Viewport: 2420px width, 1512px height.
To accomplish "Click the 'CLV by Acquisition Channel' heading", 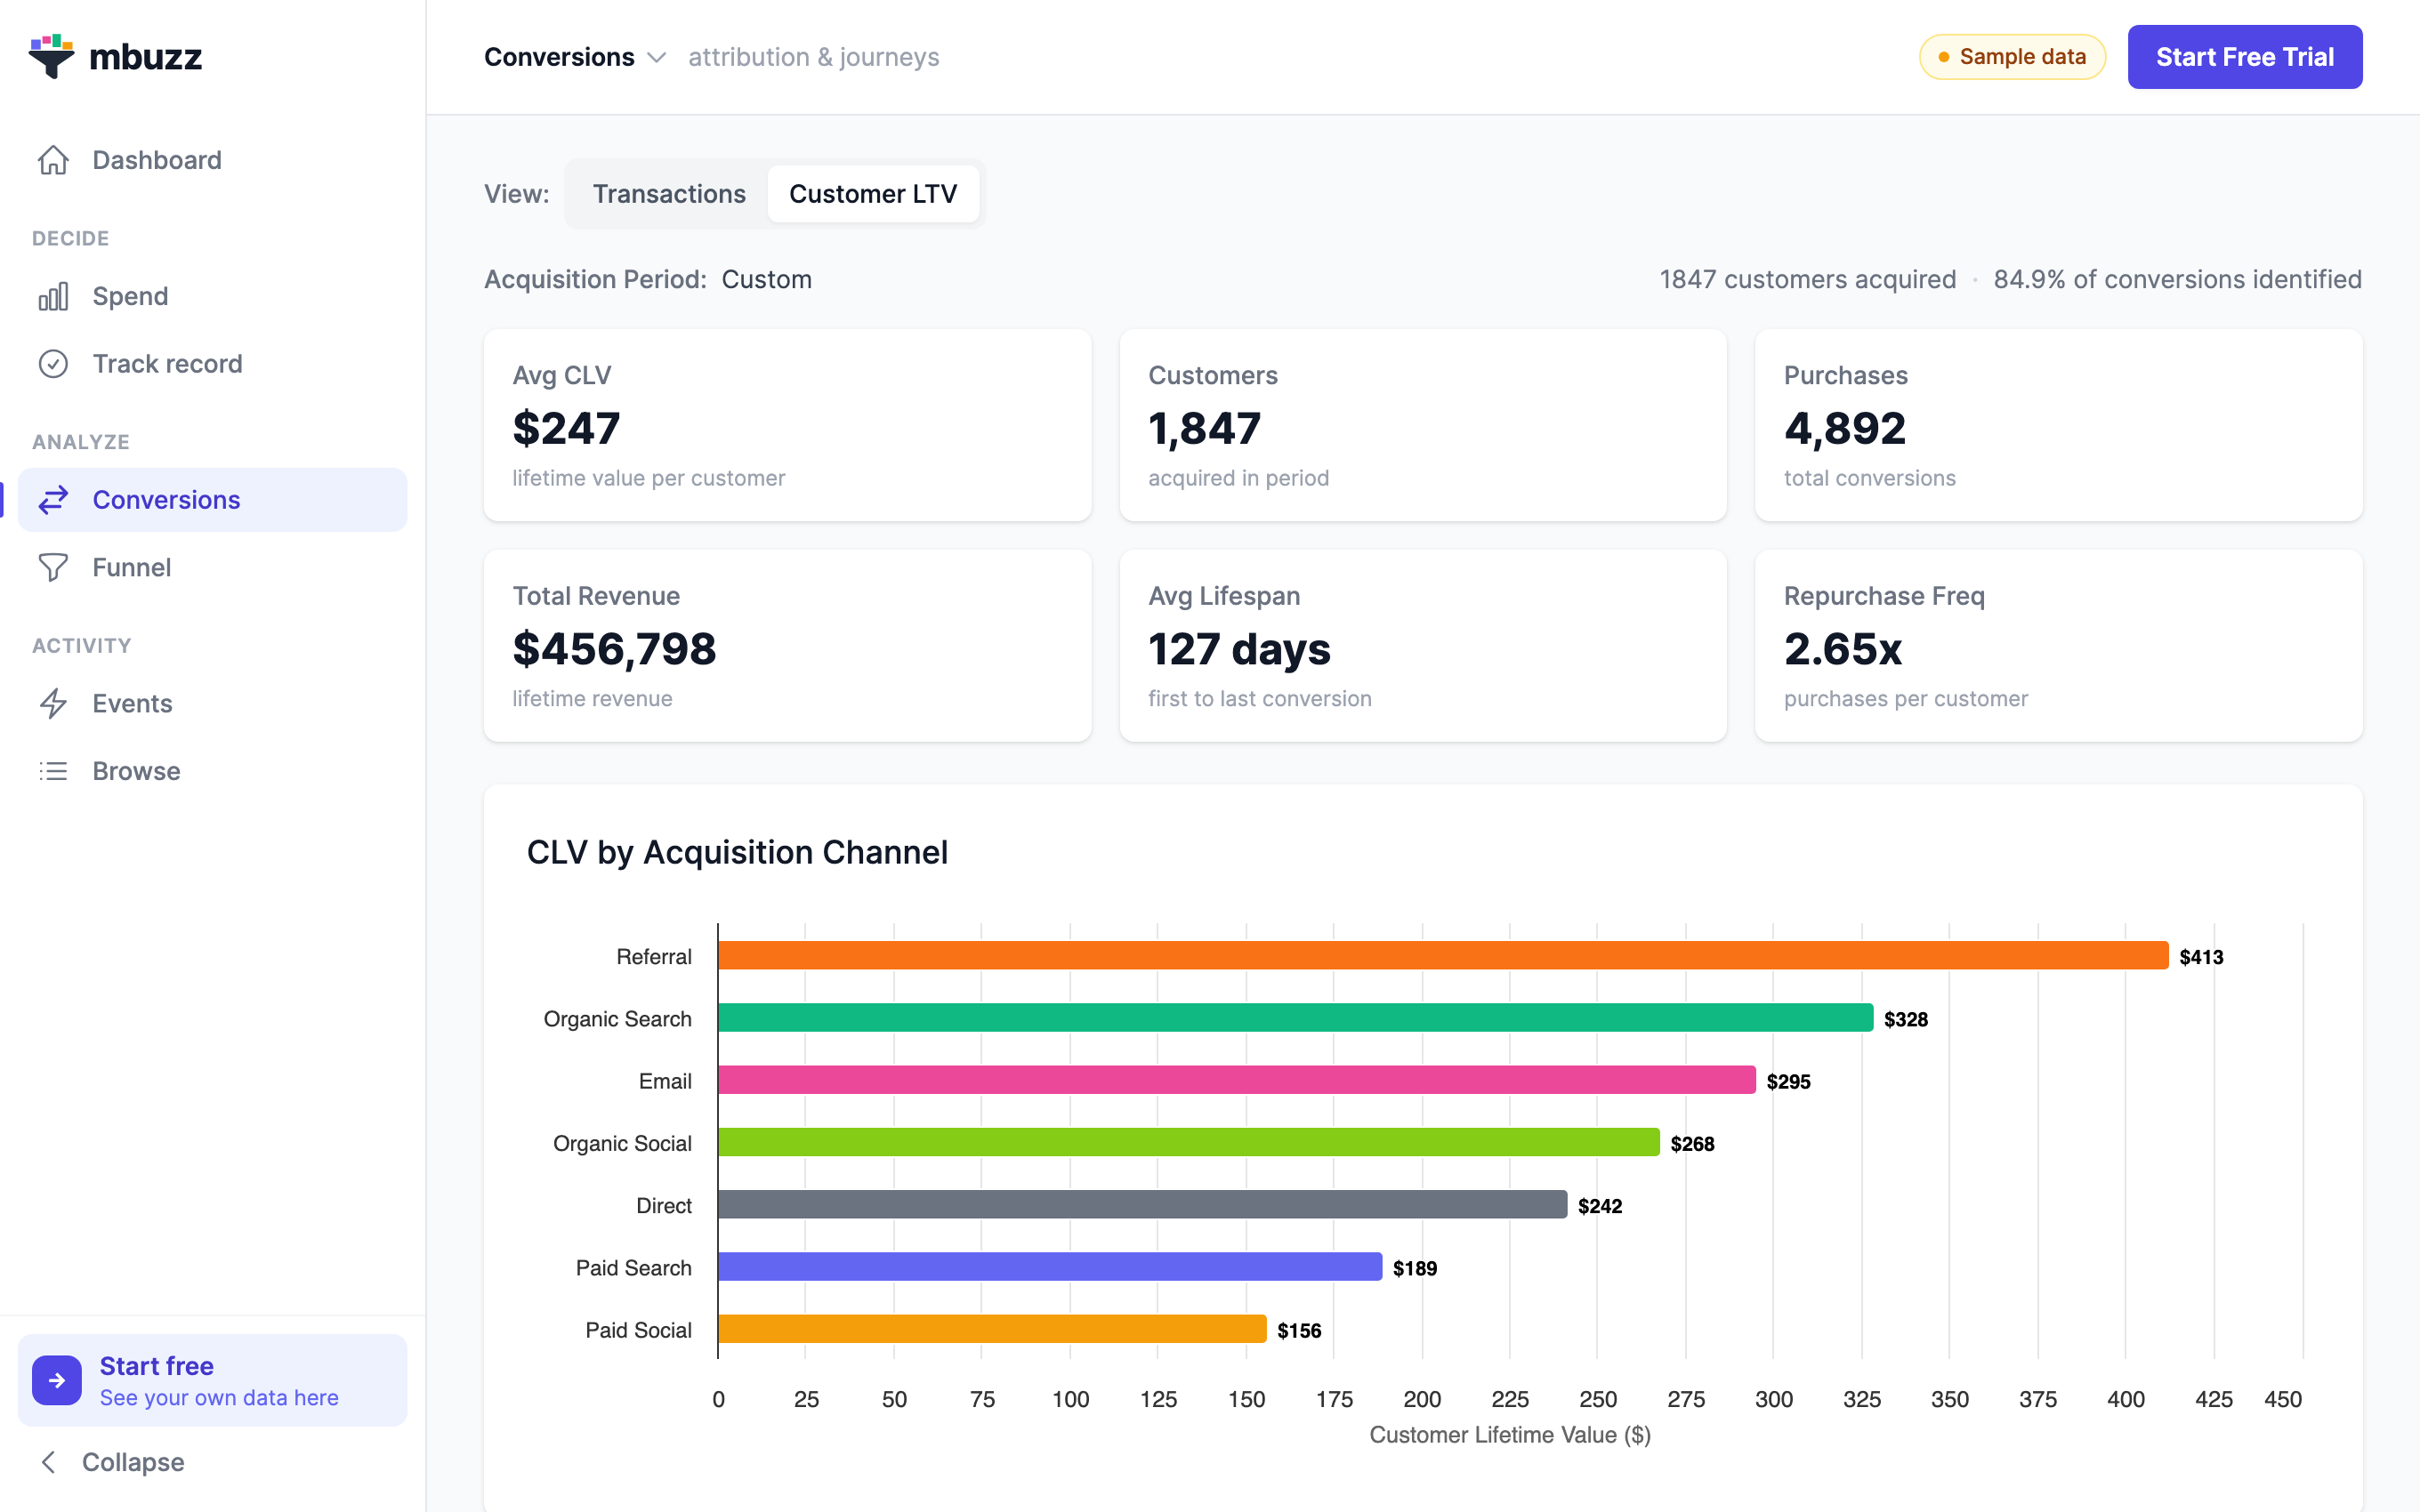I will click(737, 852).
